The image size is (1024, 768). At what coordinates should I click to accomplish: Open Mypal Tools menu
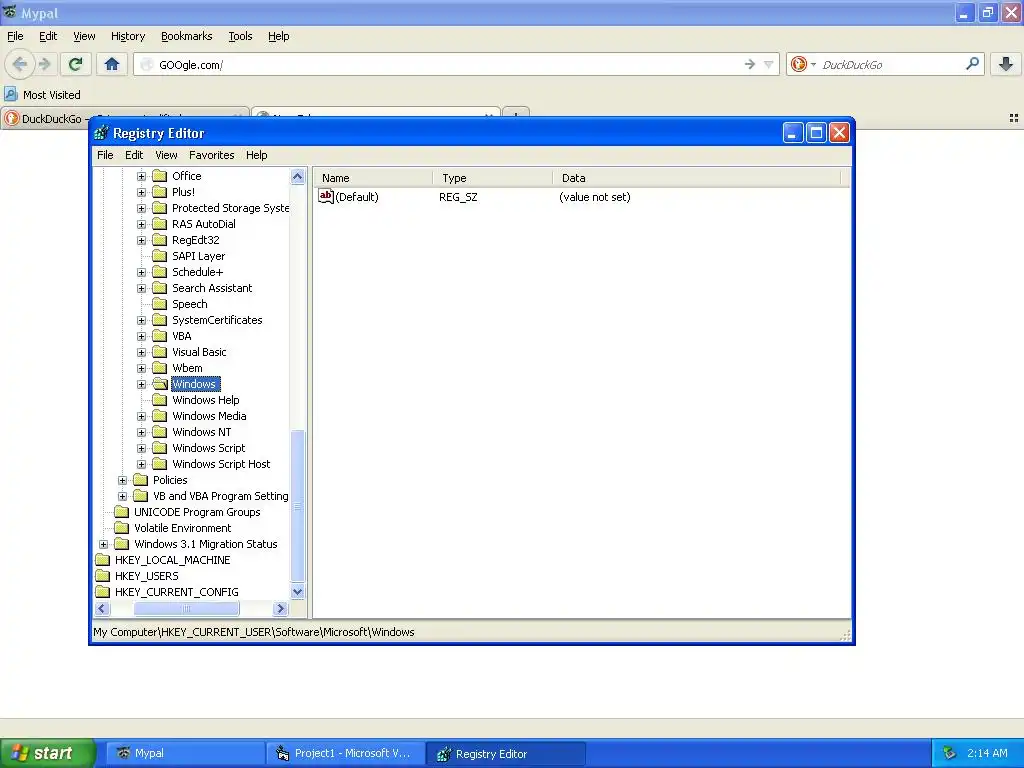coord(240,36)
